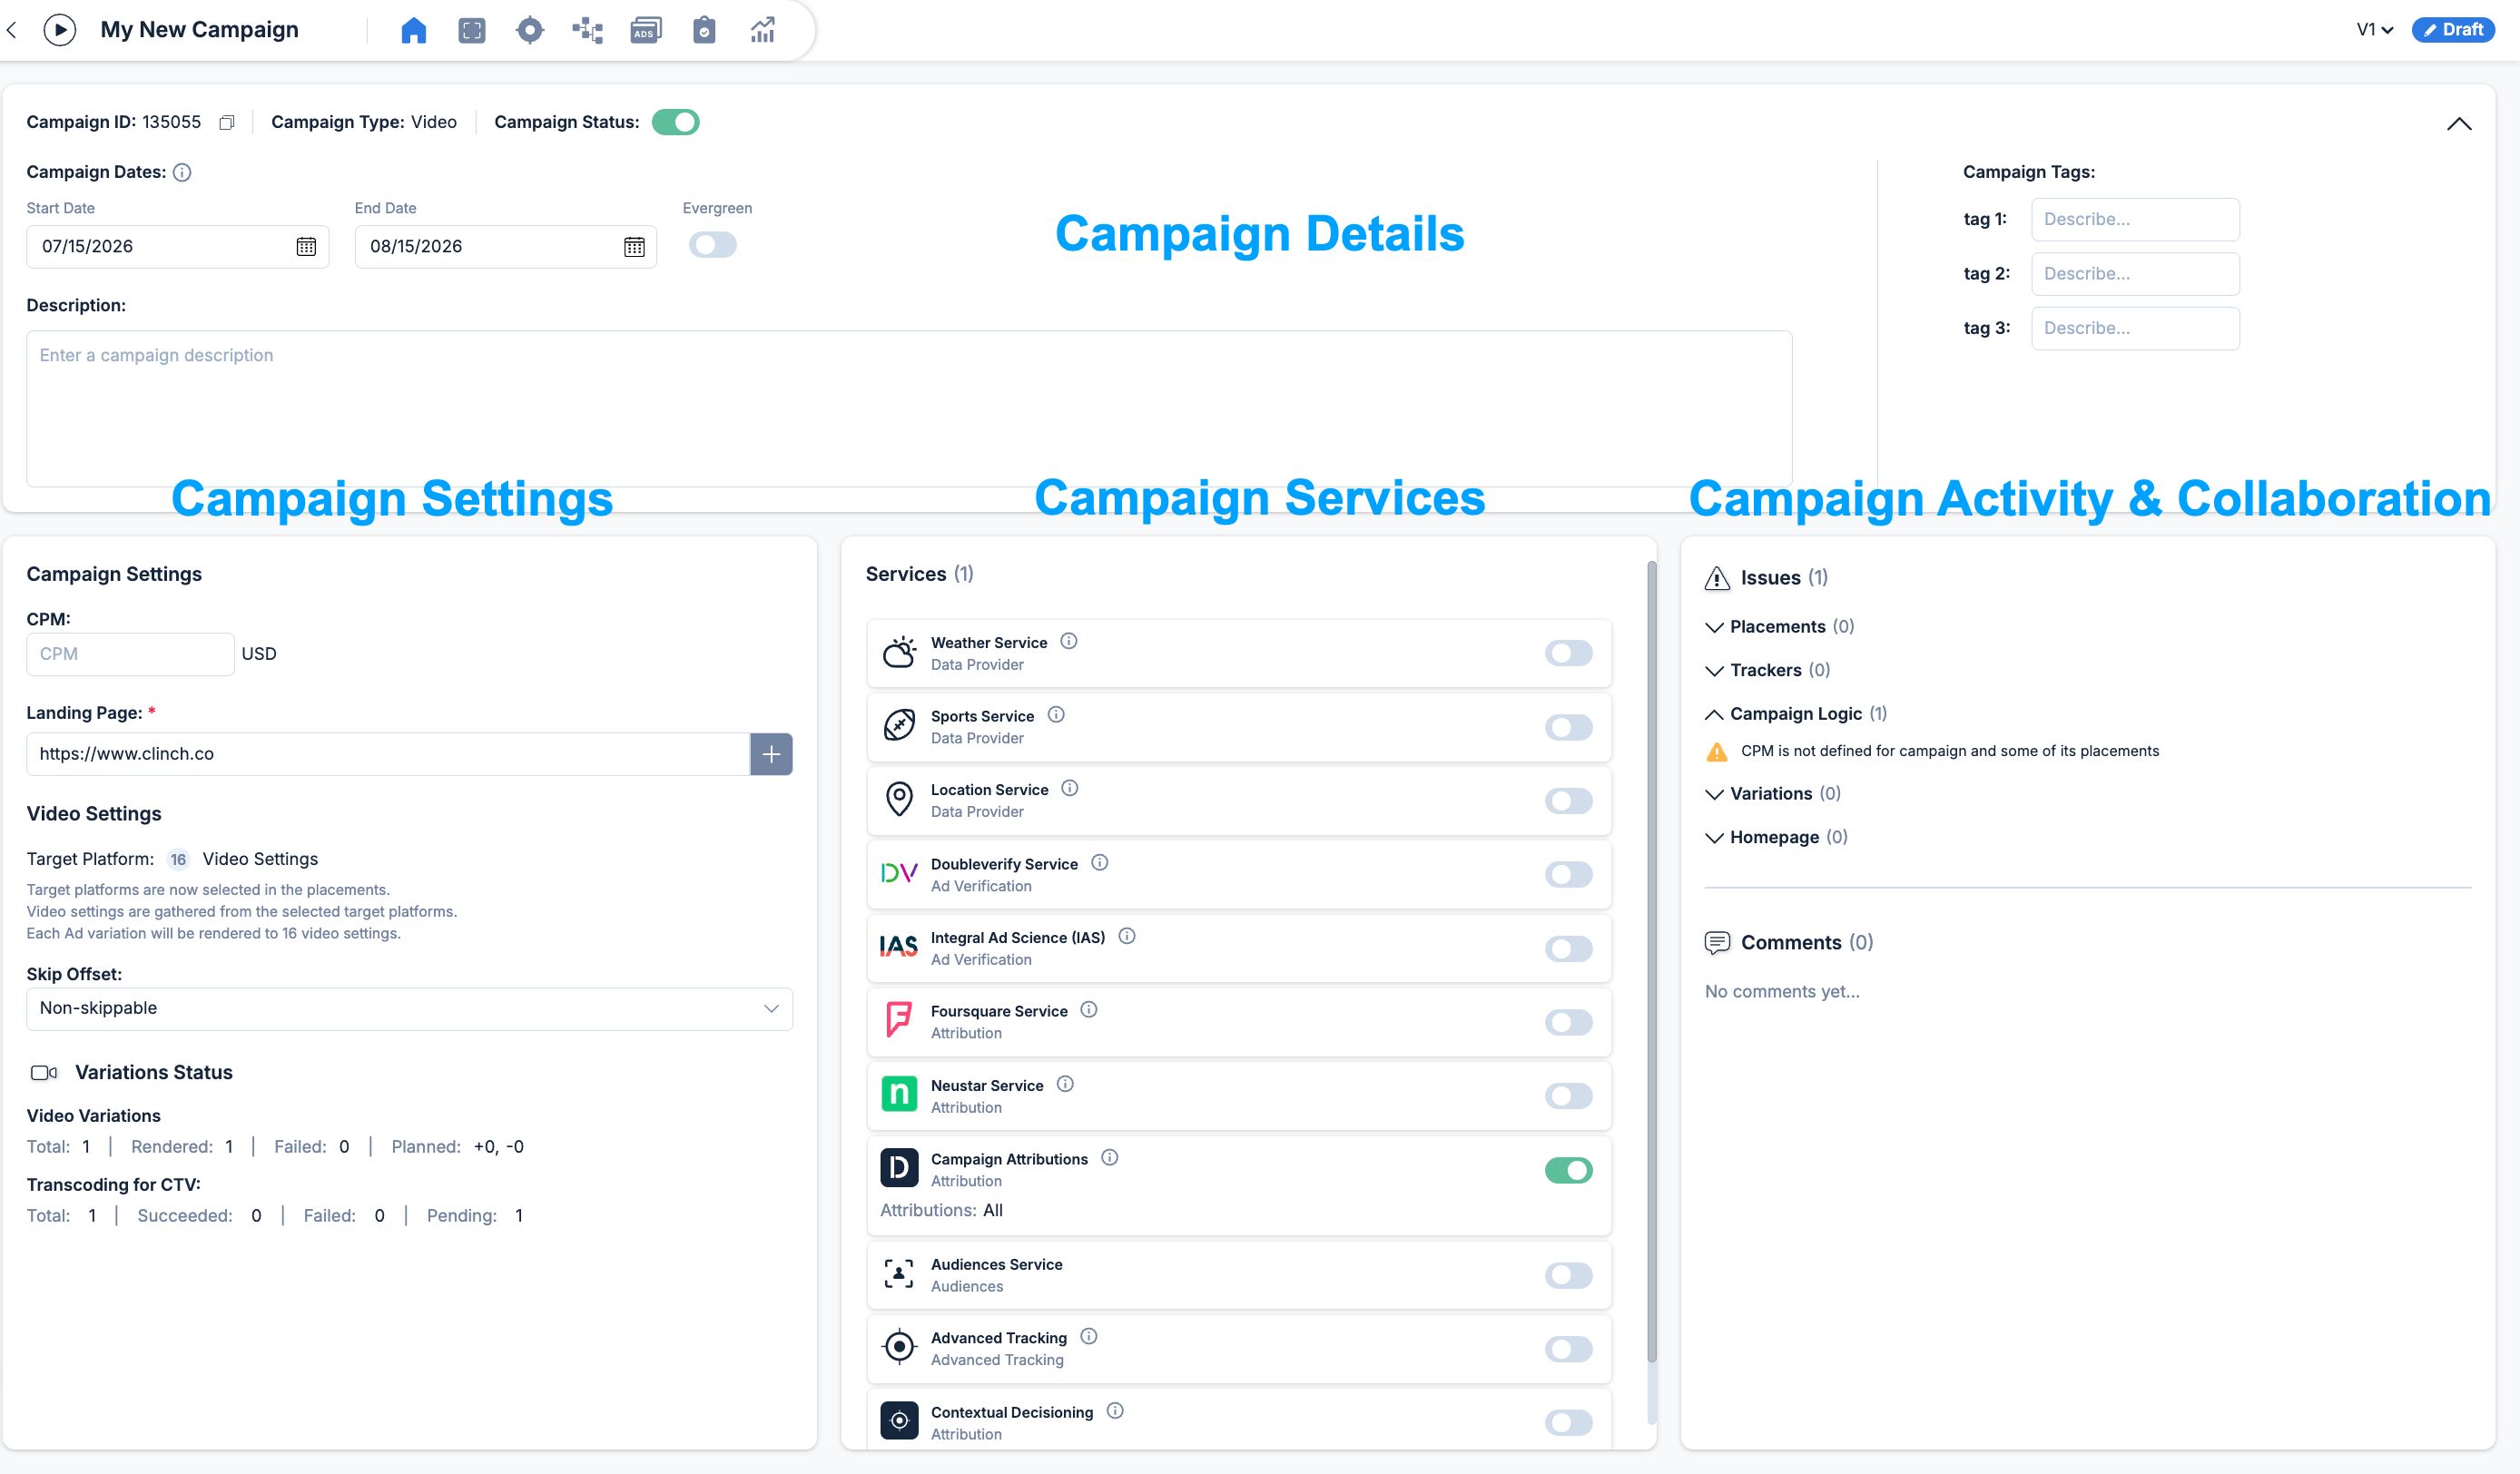The width and height of the screenshot is (2520, 1474).
Task: Open the Skip Offset dropdown
Action: point(410,1009)
